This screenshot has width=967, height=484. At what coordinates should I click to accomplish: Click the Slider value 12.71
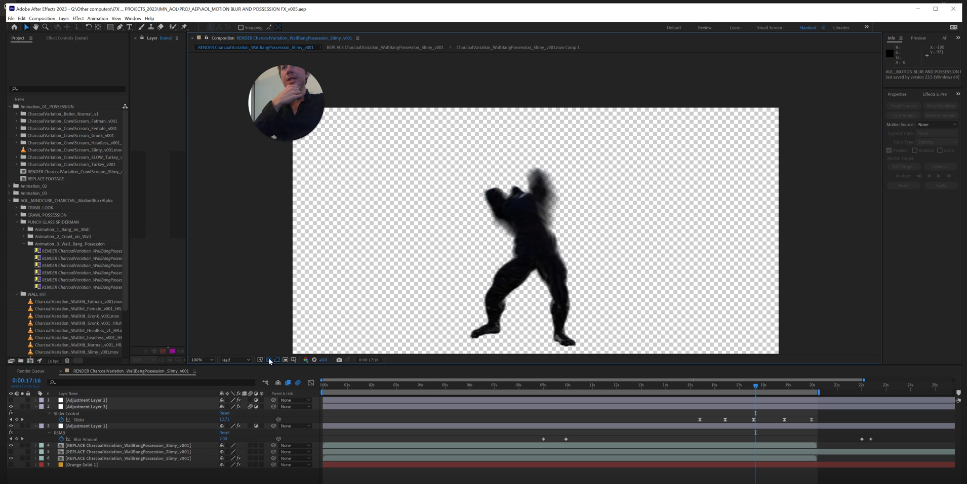pos(224,420)
